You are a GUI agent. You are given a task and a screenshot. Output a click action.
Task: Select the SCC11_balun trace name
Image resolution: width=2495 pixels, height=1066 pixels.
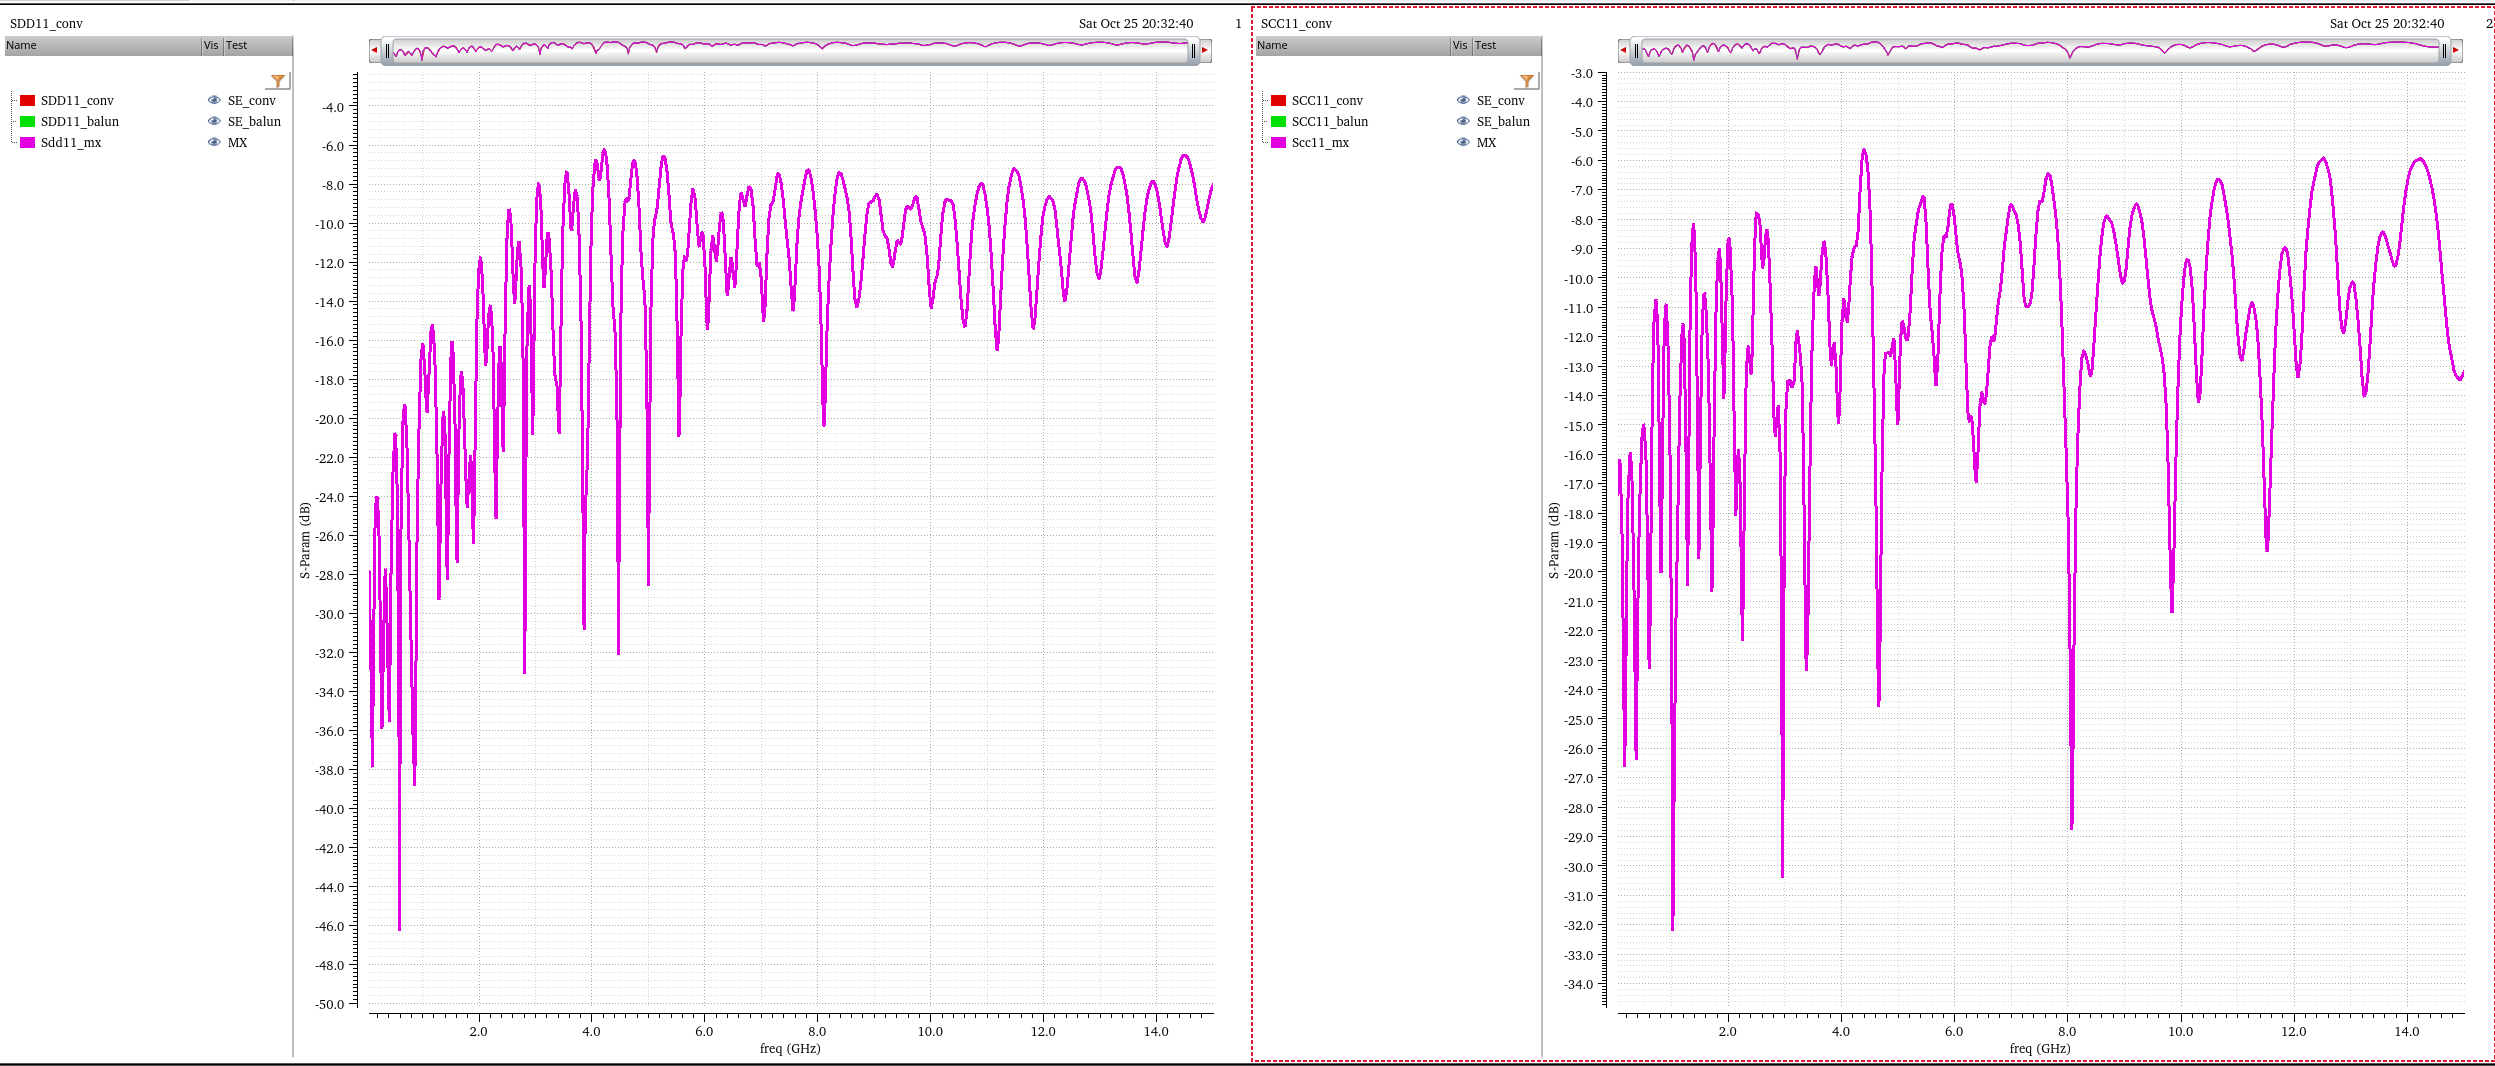tap(1329, 121)
